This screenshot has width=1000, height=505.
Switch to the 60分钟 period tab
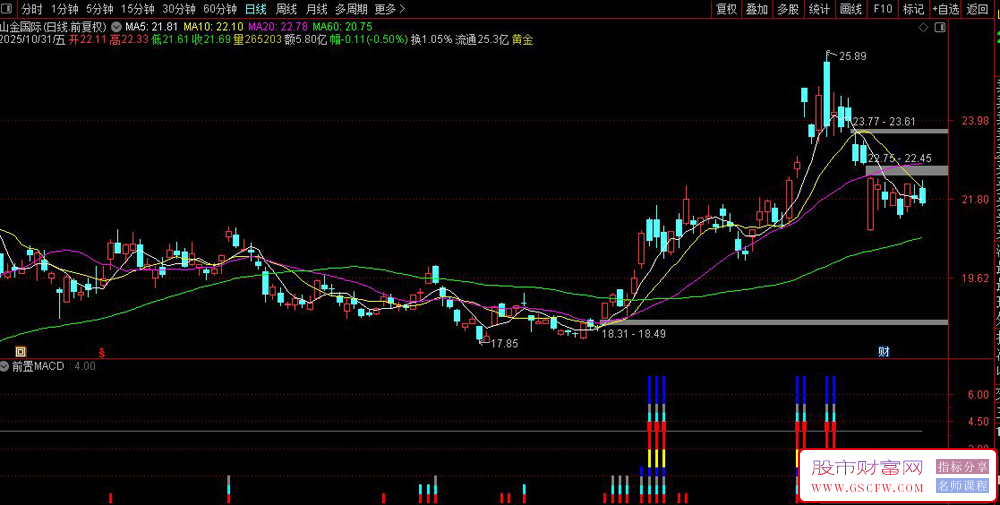click(x=220, y=9)
